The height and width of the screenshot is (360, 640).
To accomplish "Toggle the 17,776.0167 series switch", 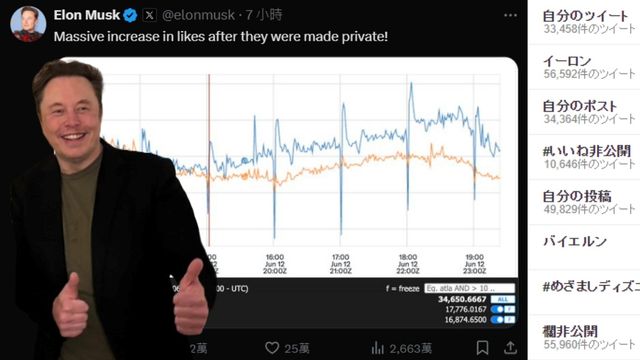I will coord(503,309).
